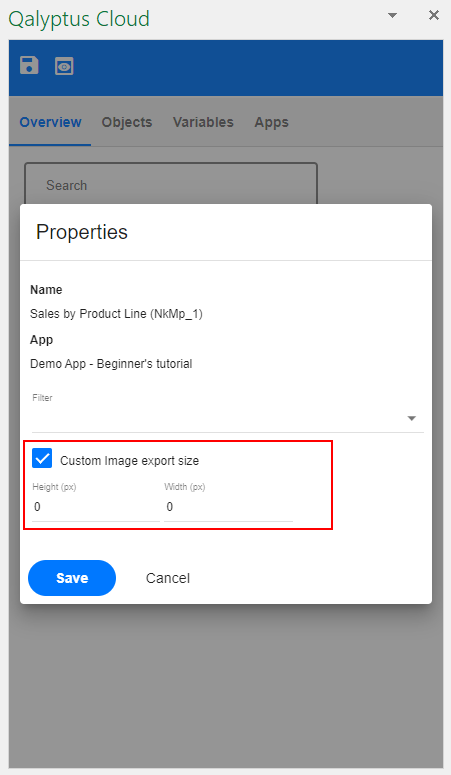This screenshot has height=775, width=451.
Task: Open the Apps tab
Action: click(x=271, y=122)
